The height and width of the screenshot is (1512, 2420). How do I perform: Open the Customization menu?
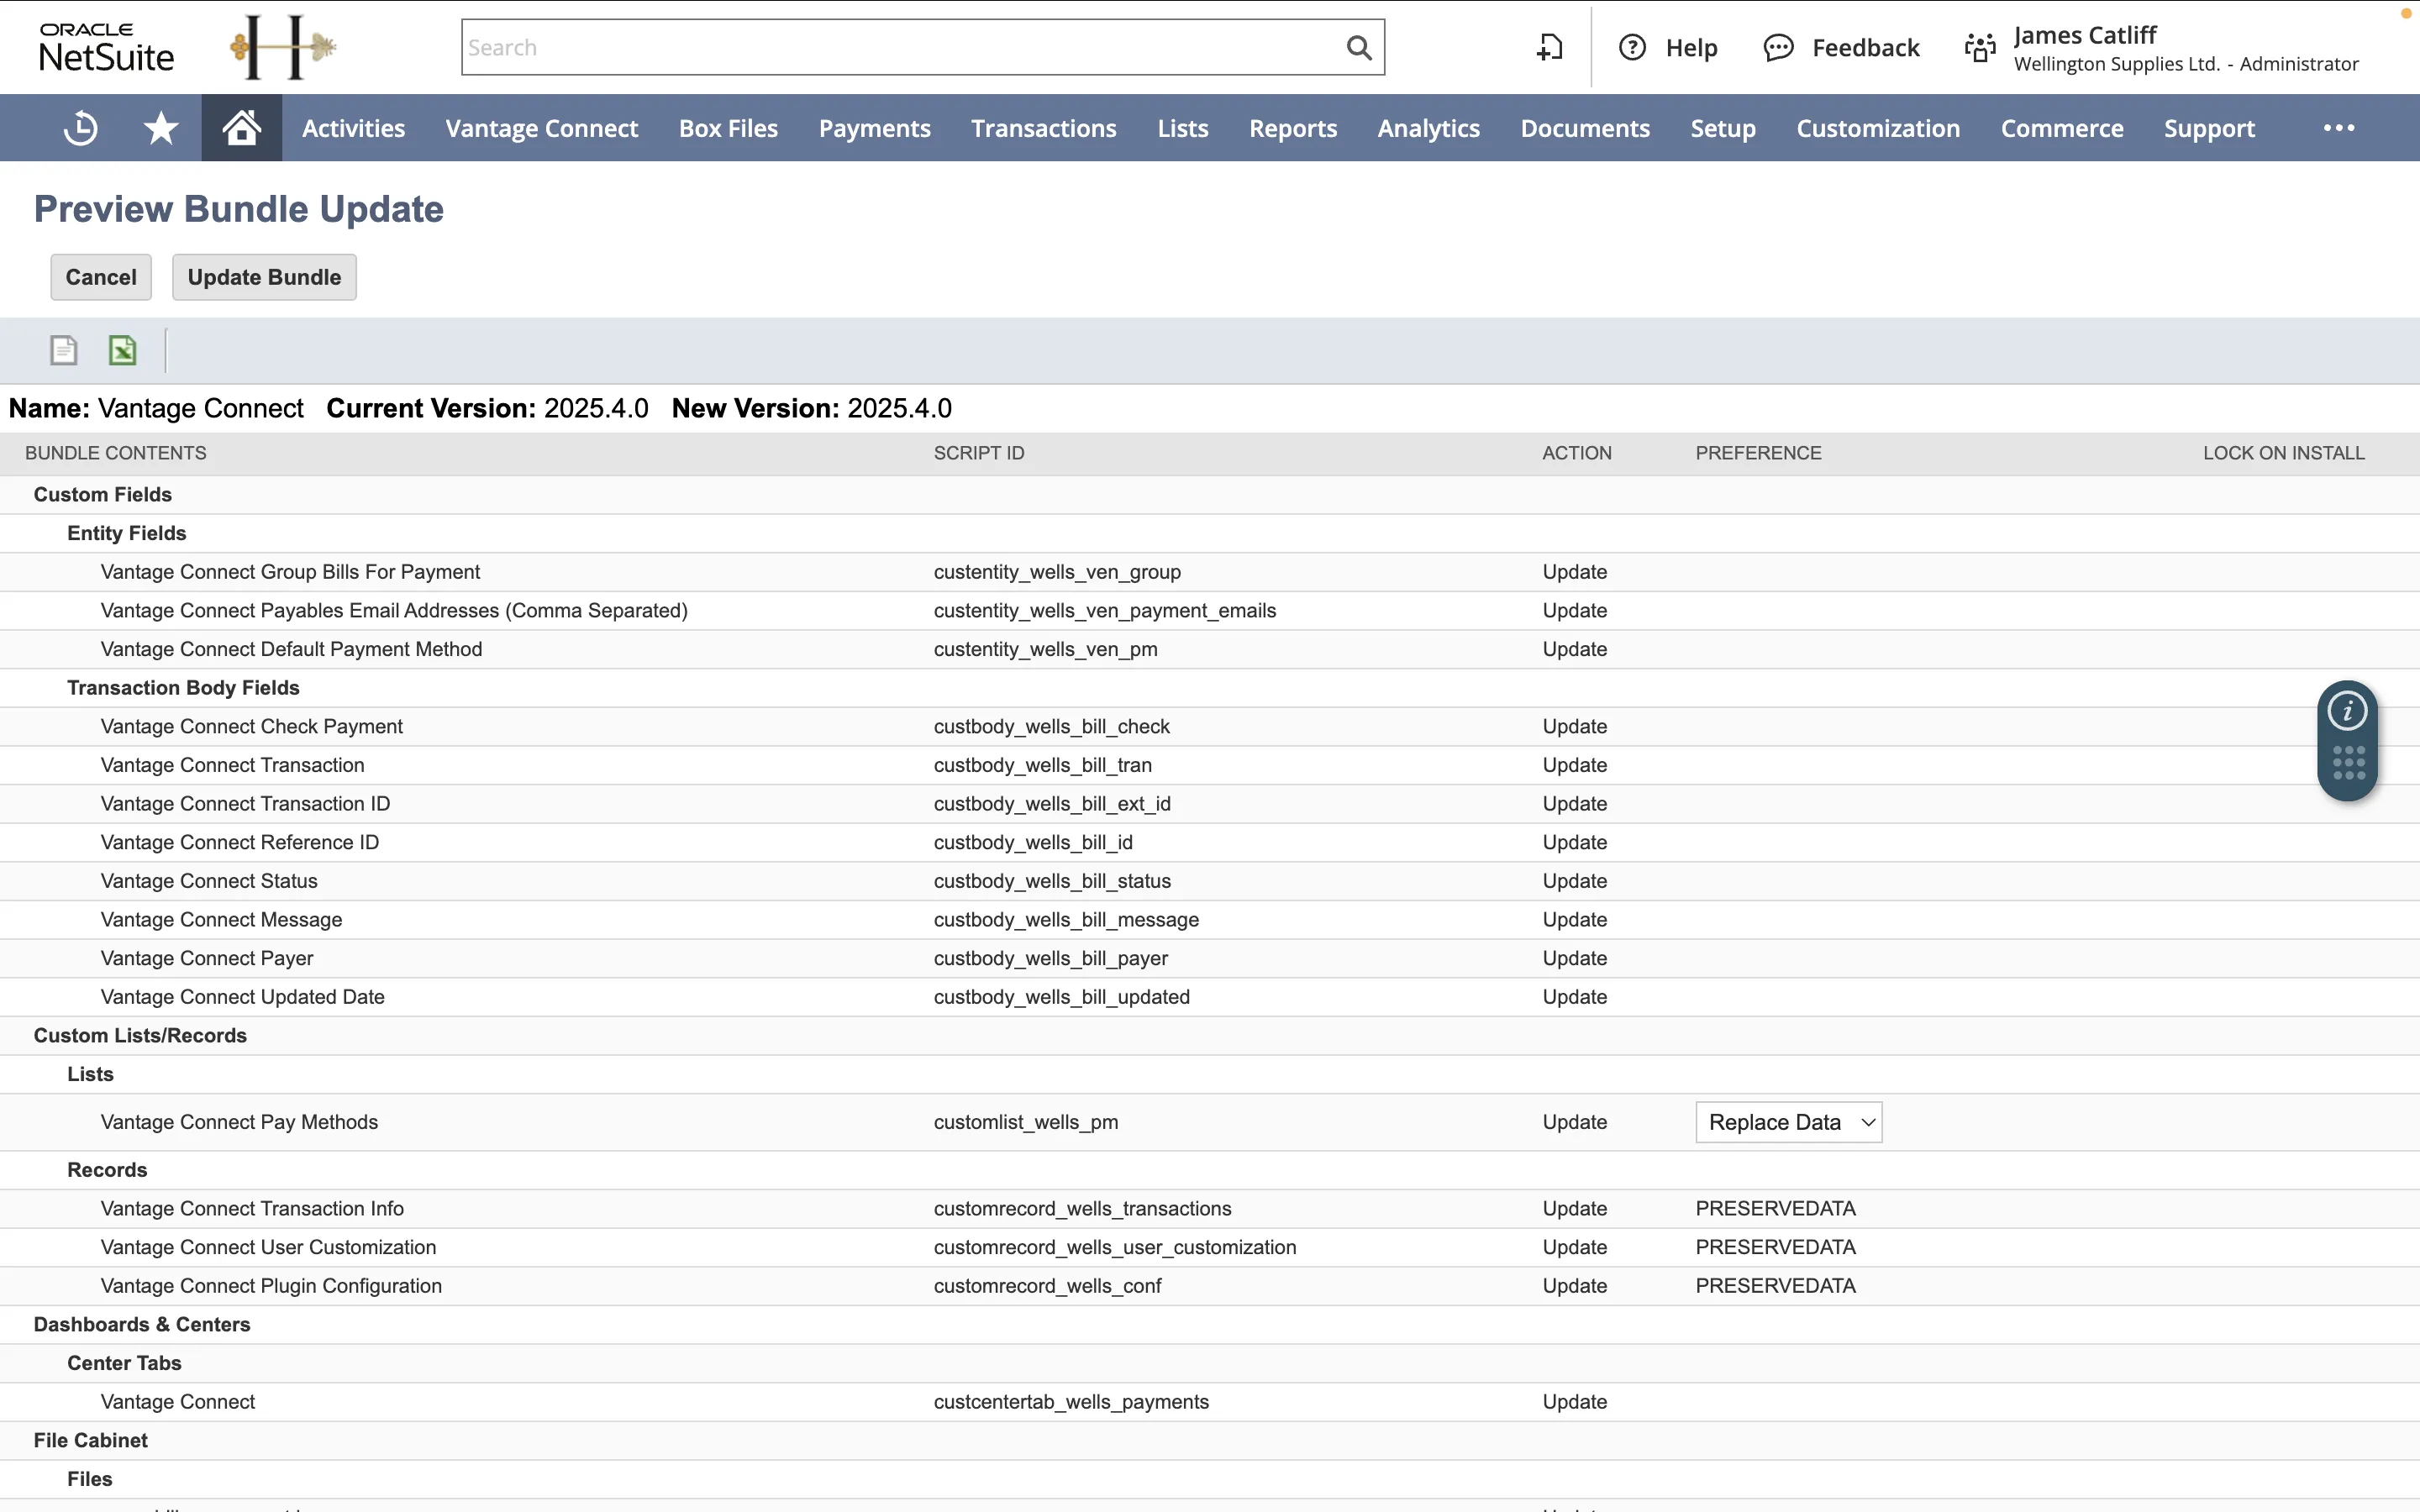coord(1878,128)
